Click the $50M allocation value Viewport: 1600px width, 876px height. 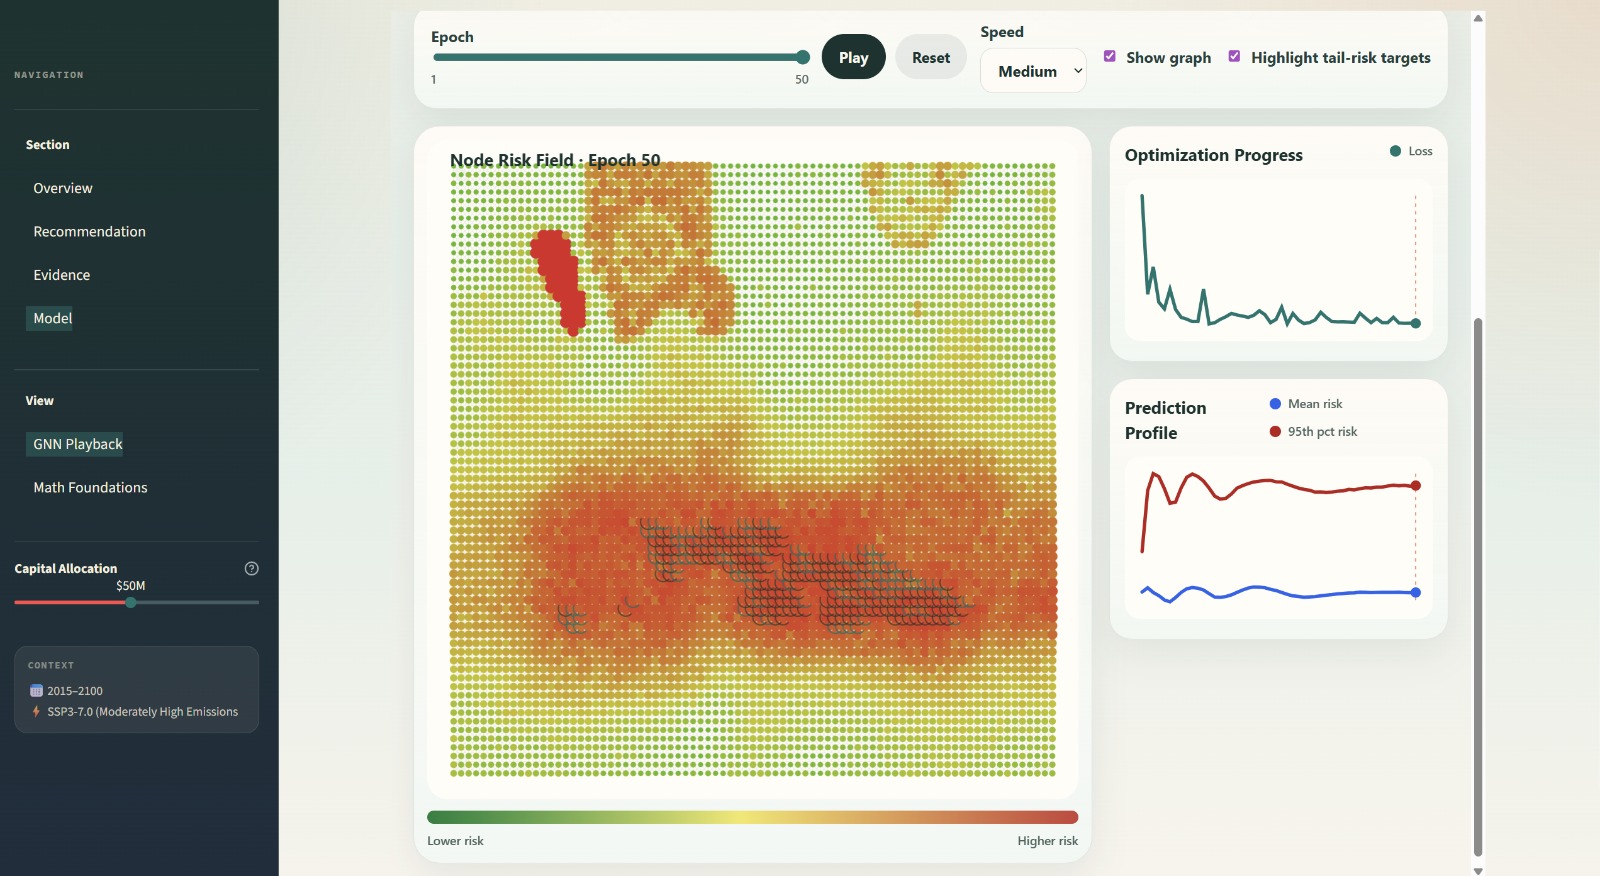pyautogui.click(x=131, y=586)
